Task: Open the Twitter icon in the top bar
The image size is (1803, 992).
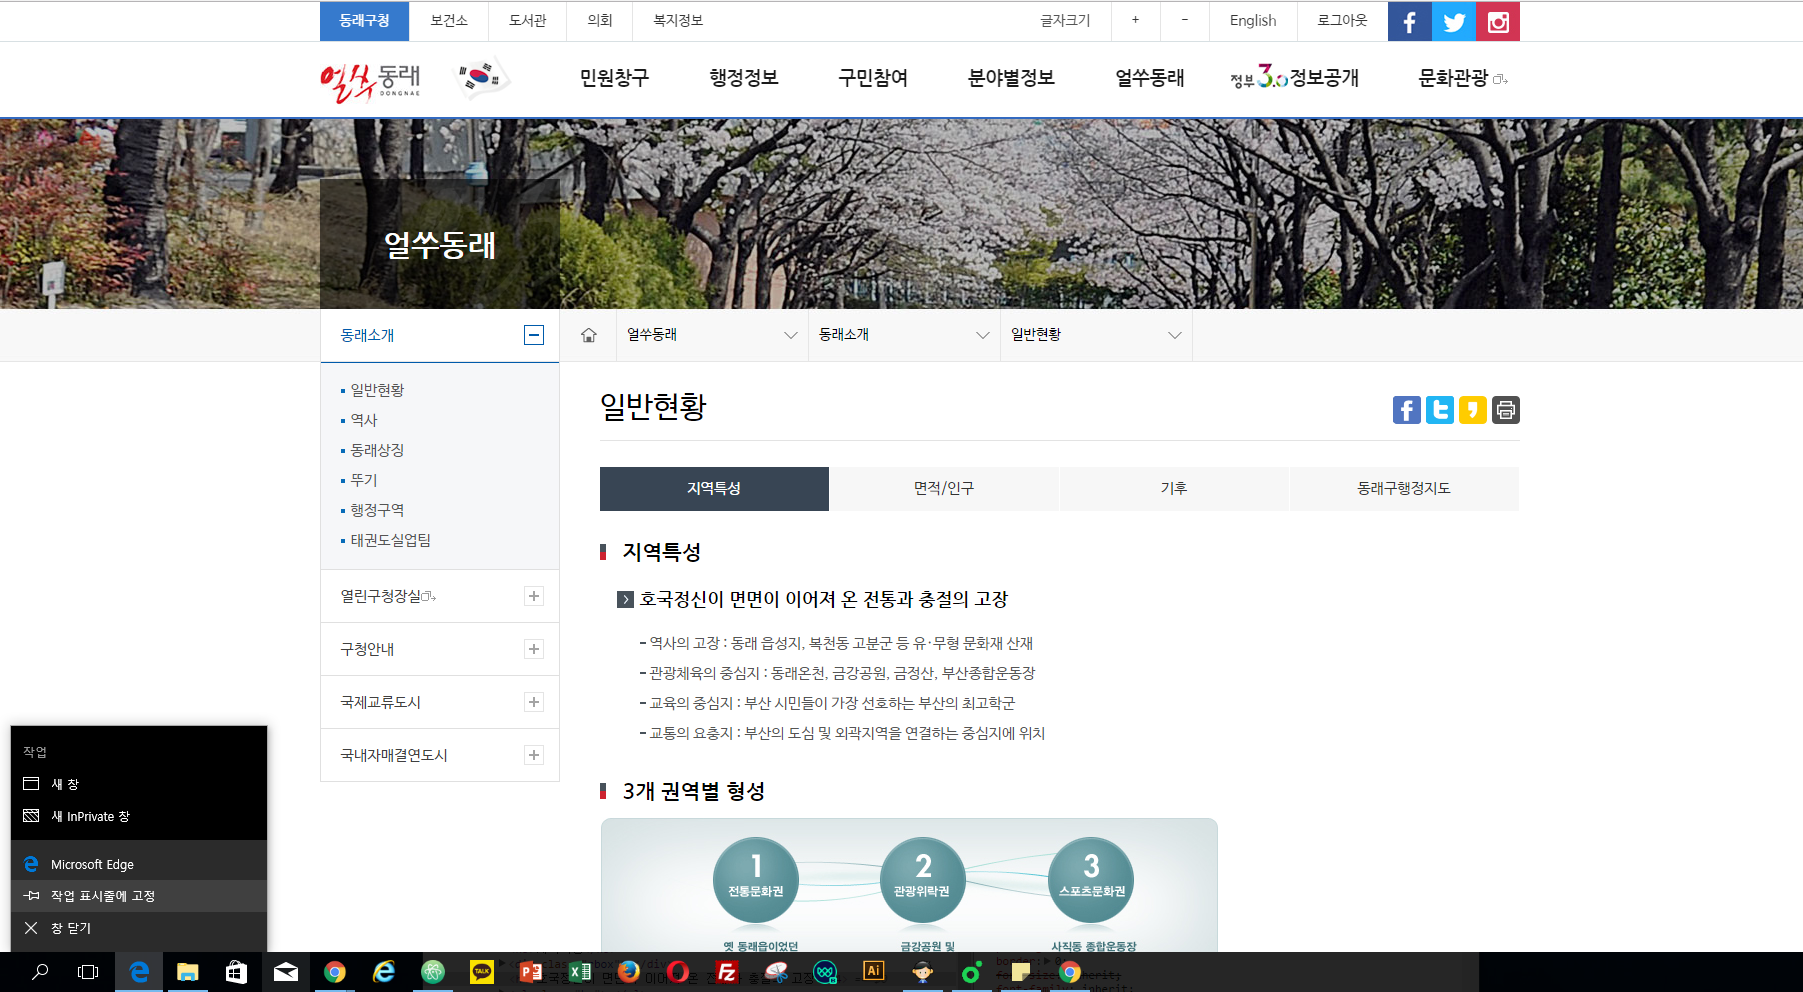Action: pos(1453,21)
